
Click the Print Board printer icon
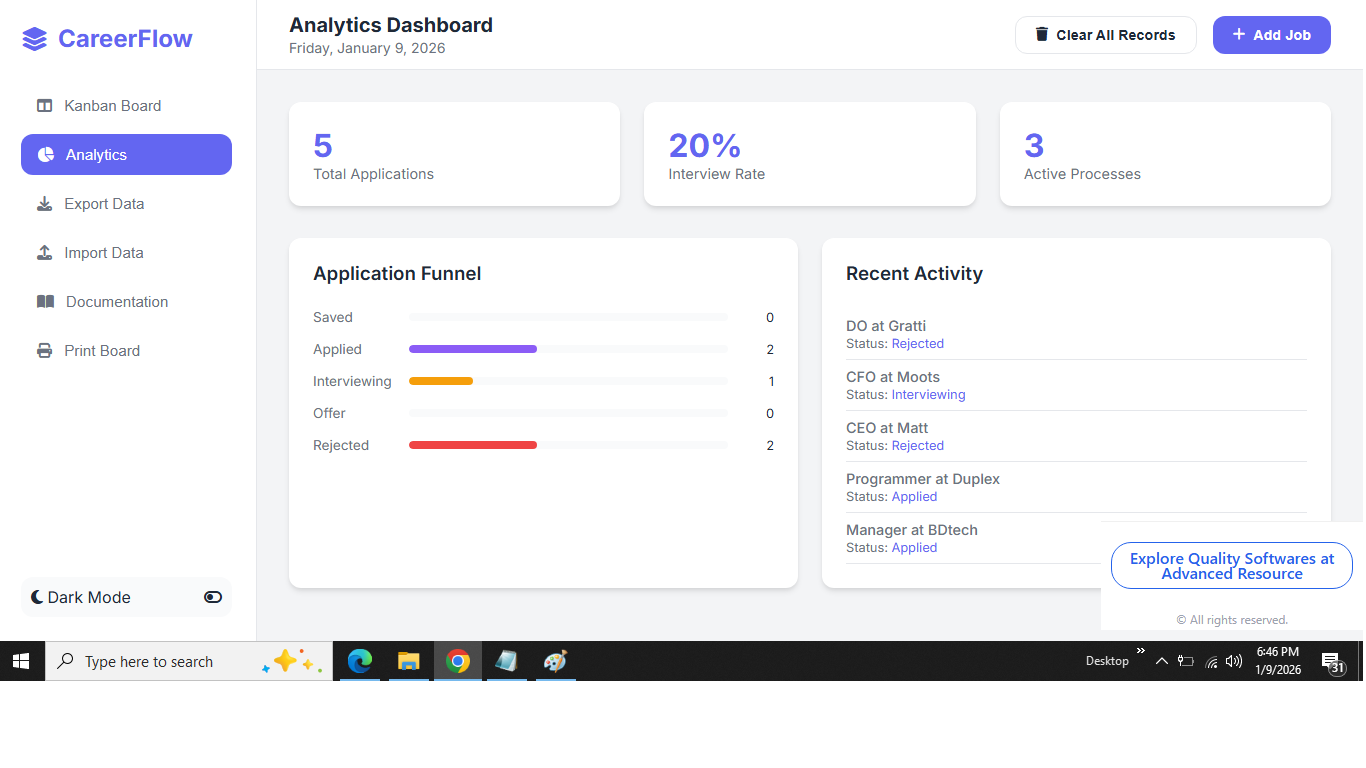(44, 351)
